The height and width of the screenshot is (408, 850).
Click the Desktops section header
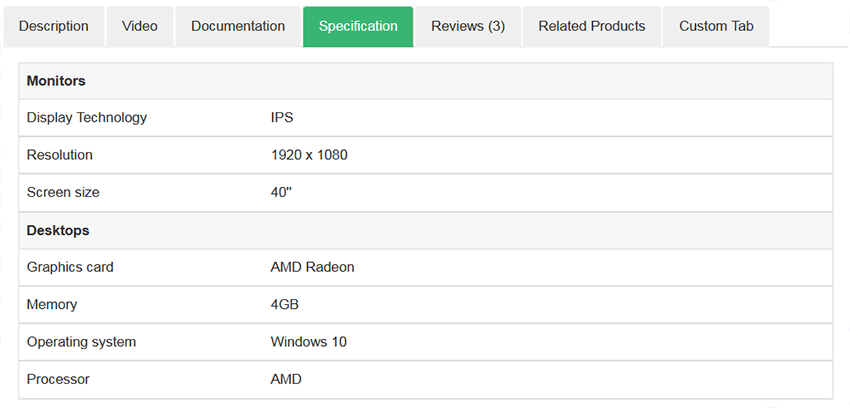426,231
